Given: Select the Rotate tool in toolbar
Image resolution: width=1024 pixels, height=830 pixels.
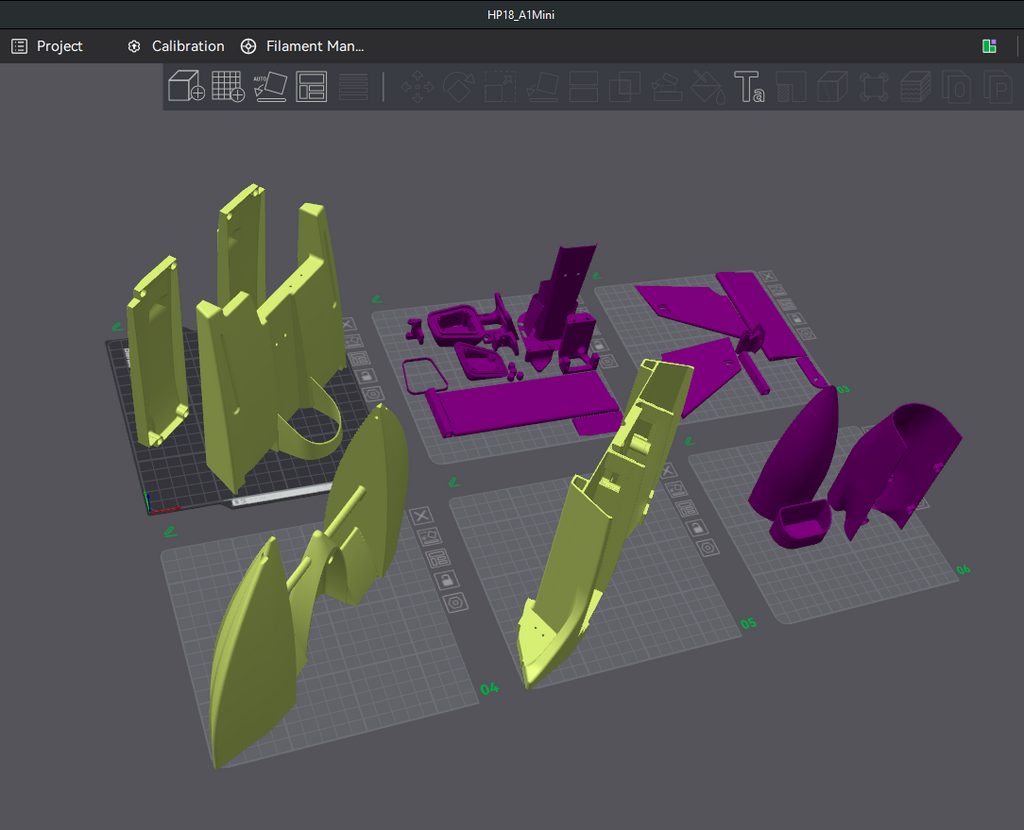Looking at the screenshot, I should click(459, 87).
